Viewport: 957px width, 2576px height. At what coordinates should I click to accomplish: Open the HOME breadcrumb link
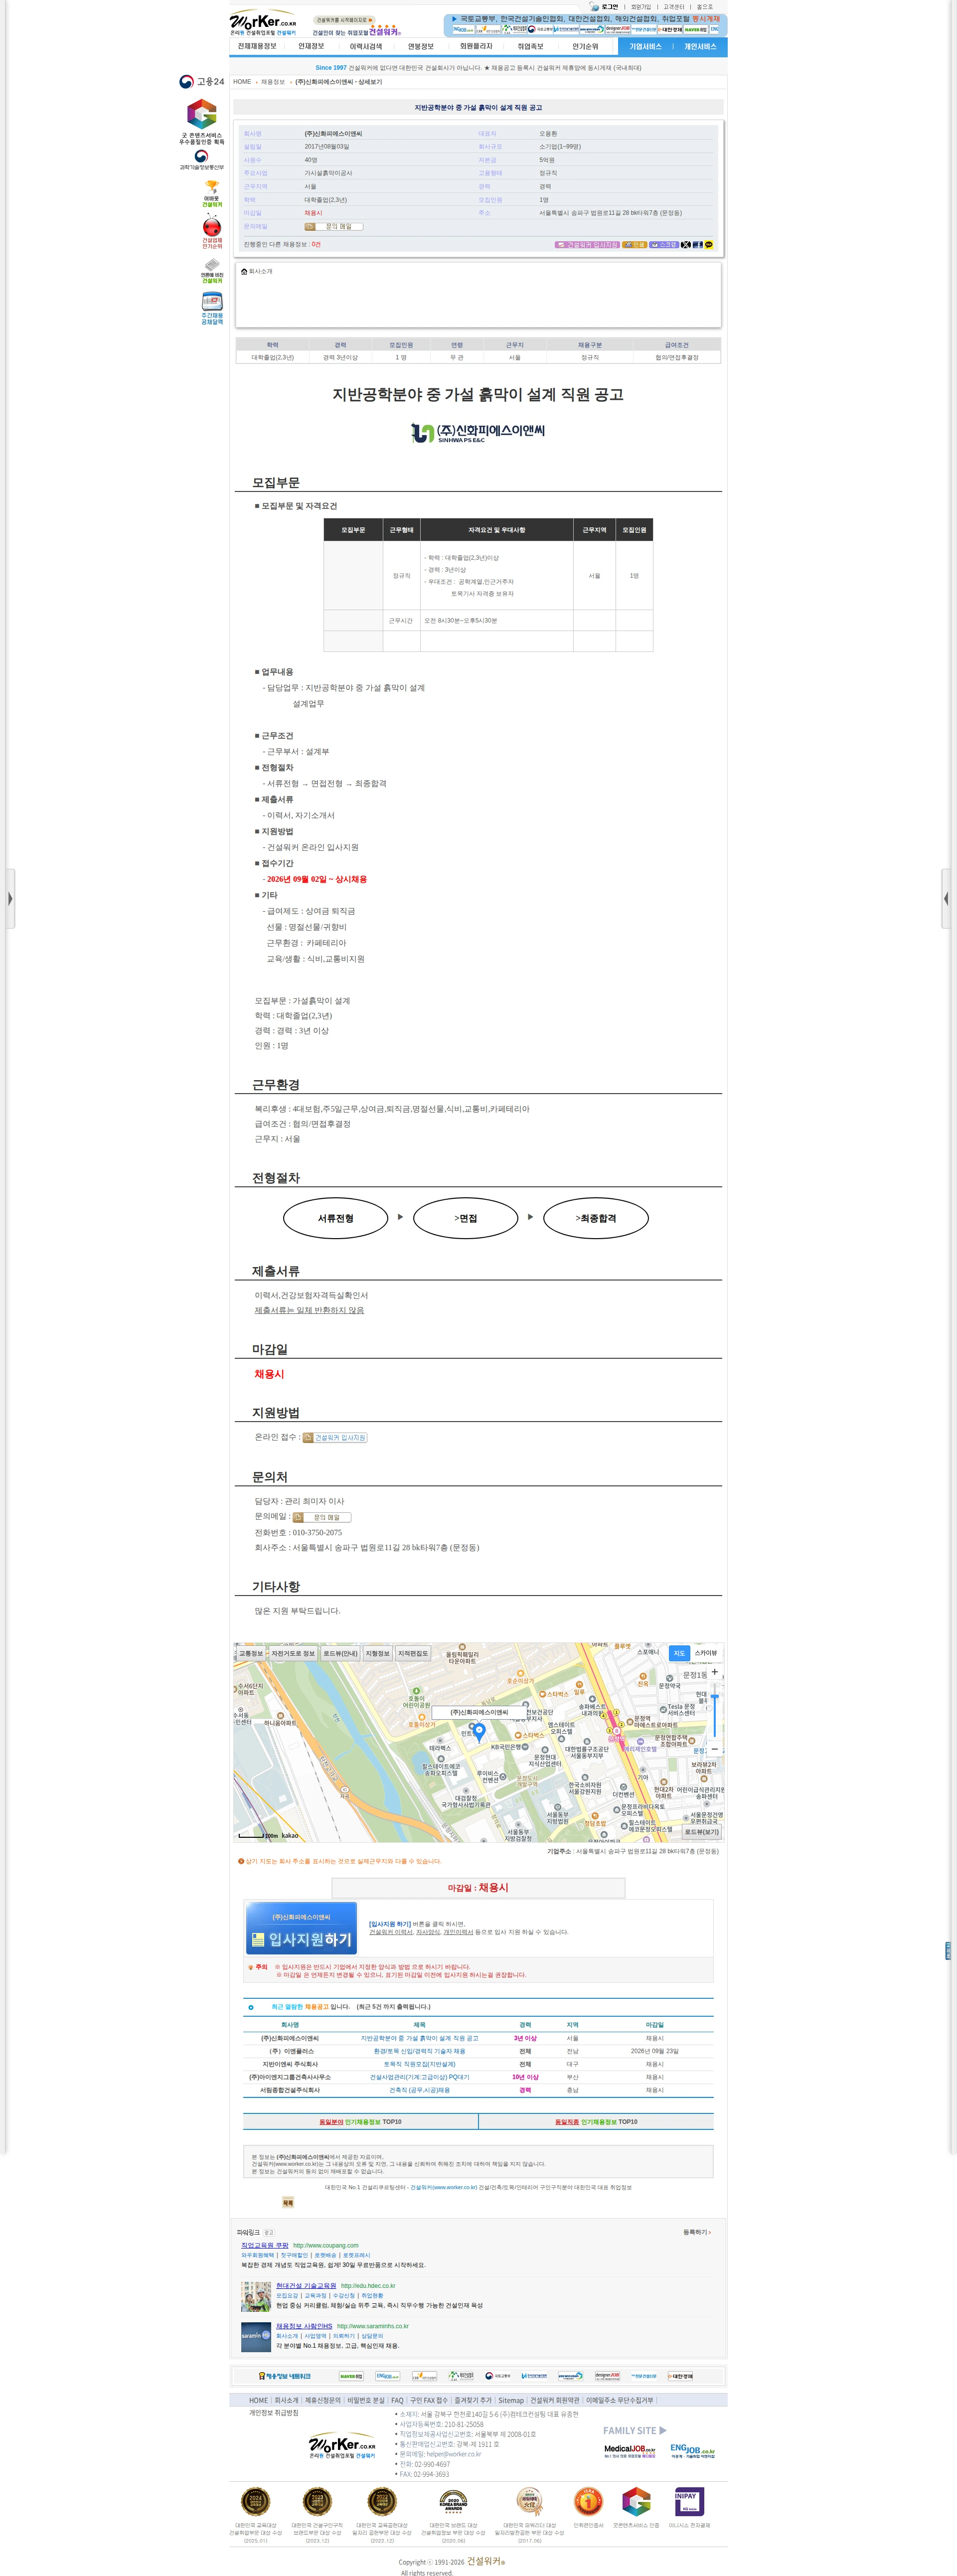[242, 82]
